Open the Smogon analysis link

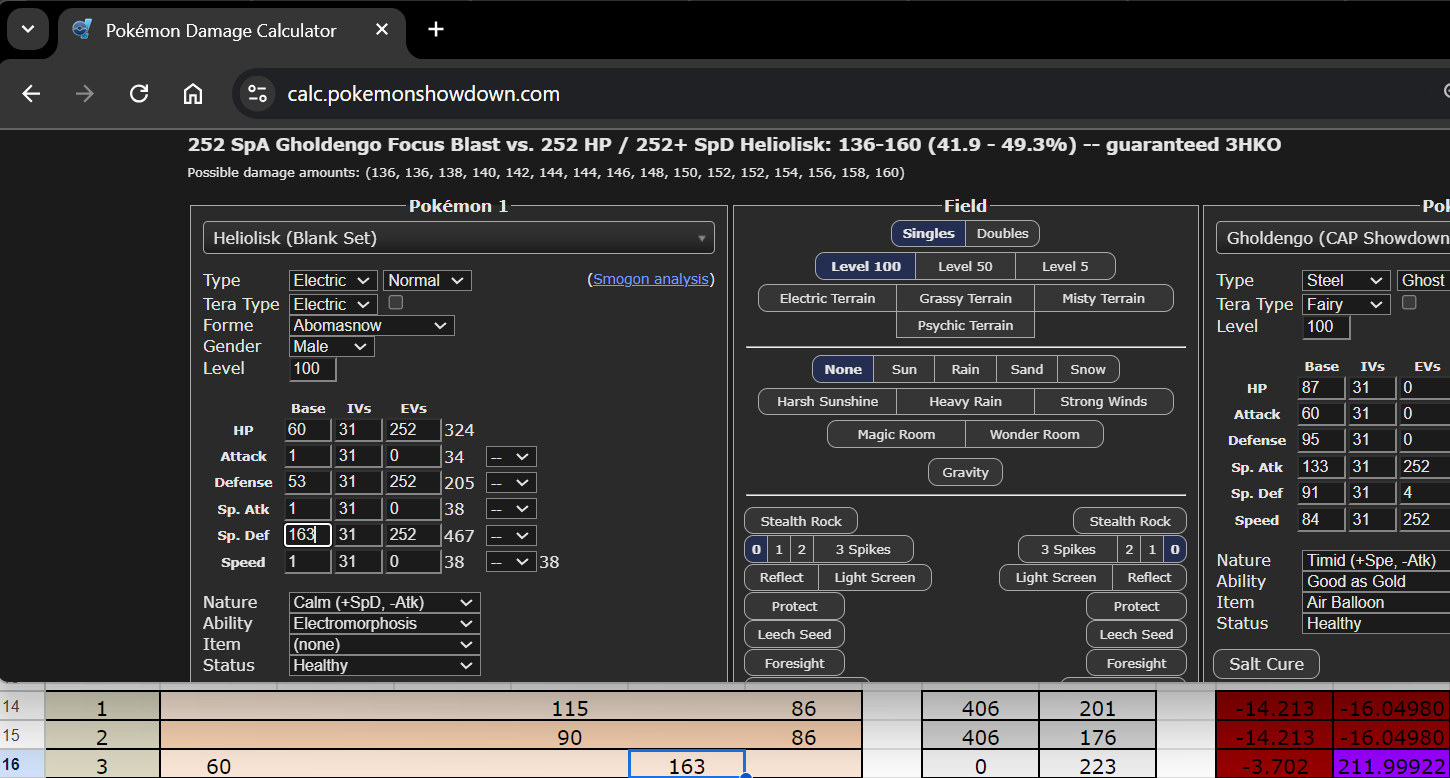click(x=651, y=280)
